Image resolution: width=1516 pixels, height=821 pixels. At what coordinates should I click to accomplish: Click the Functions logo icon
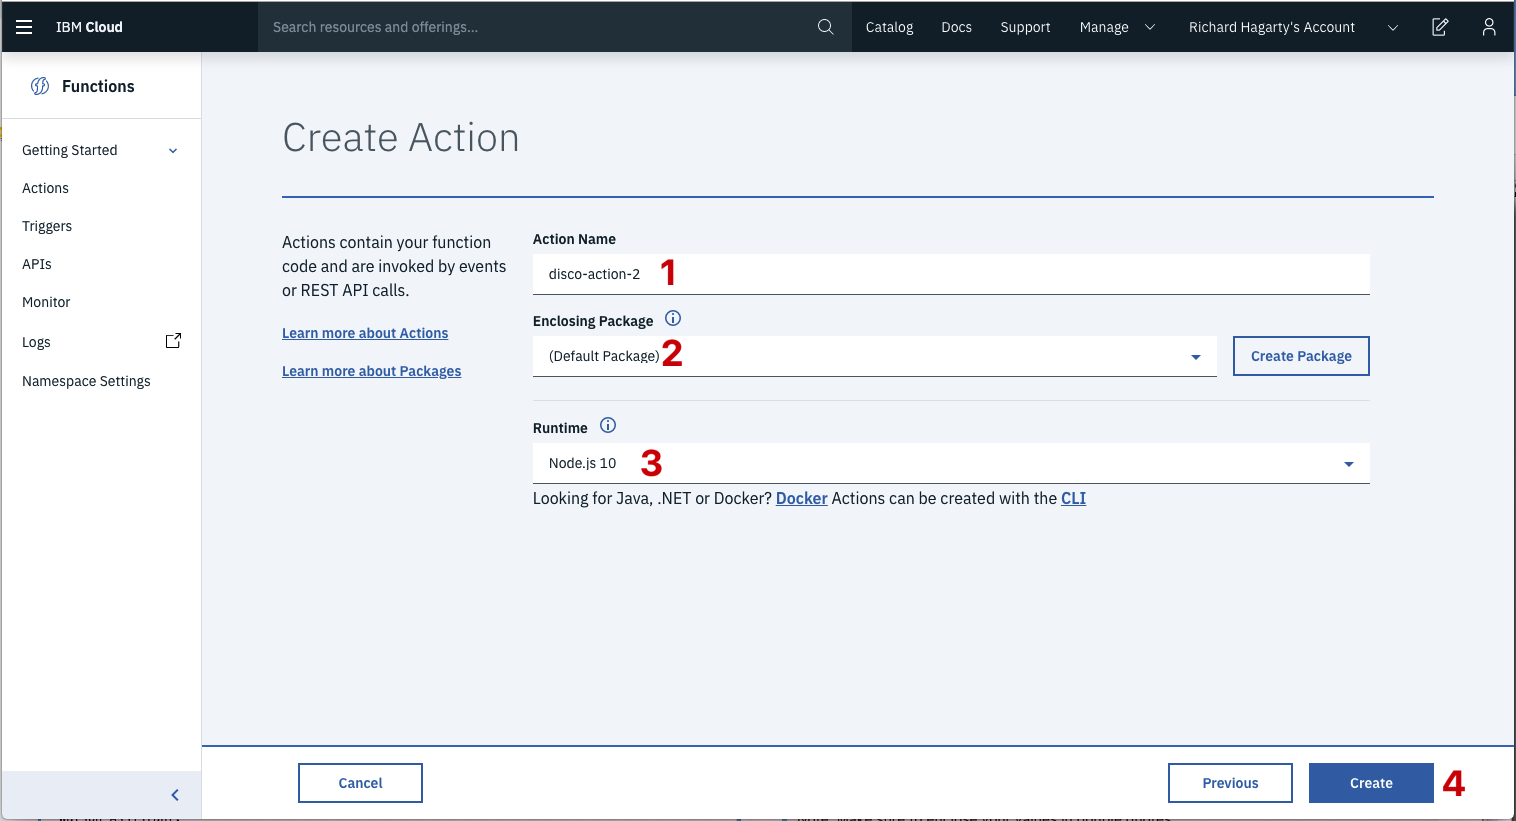point(40,86)
